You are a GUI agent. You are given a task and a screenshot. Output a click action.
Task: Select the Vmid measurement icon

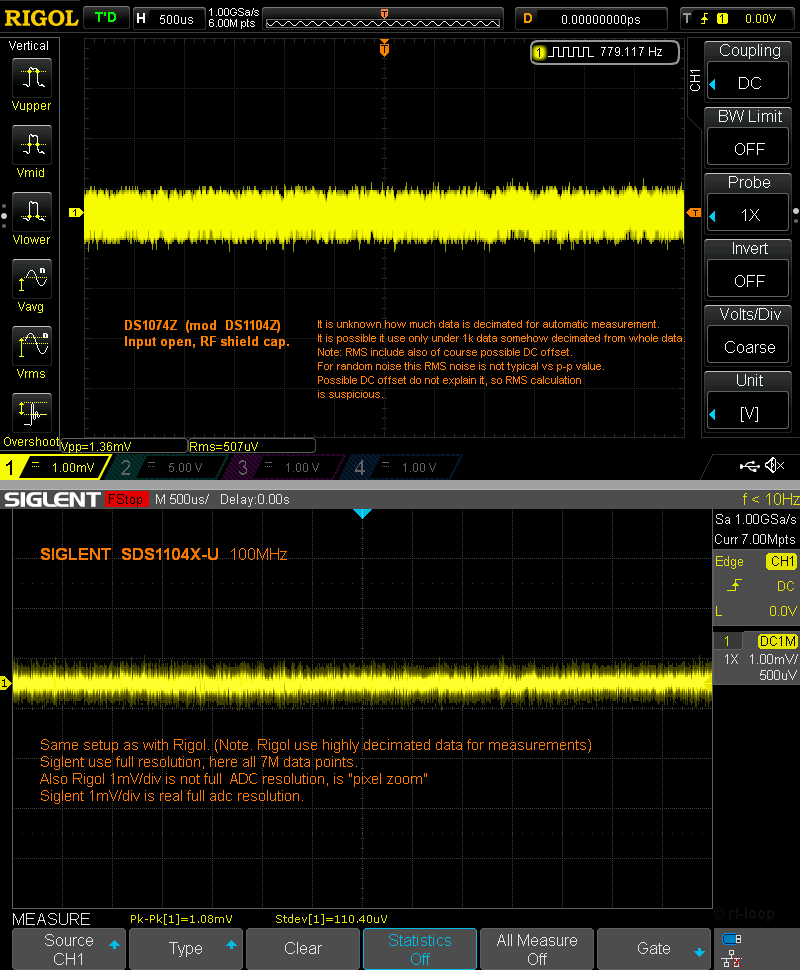click(x=32, y=145)
